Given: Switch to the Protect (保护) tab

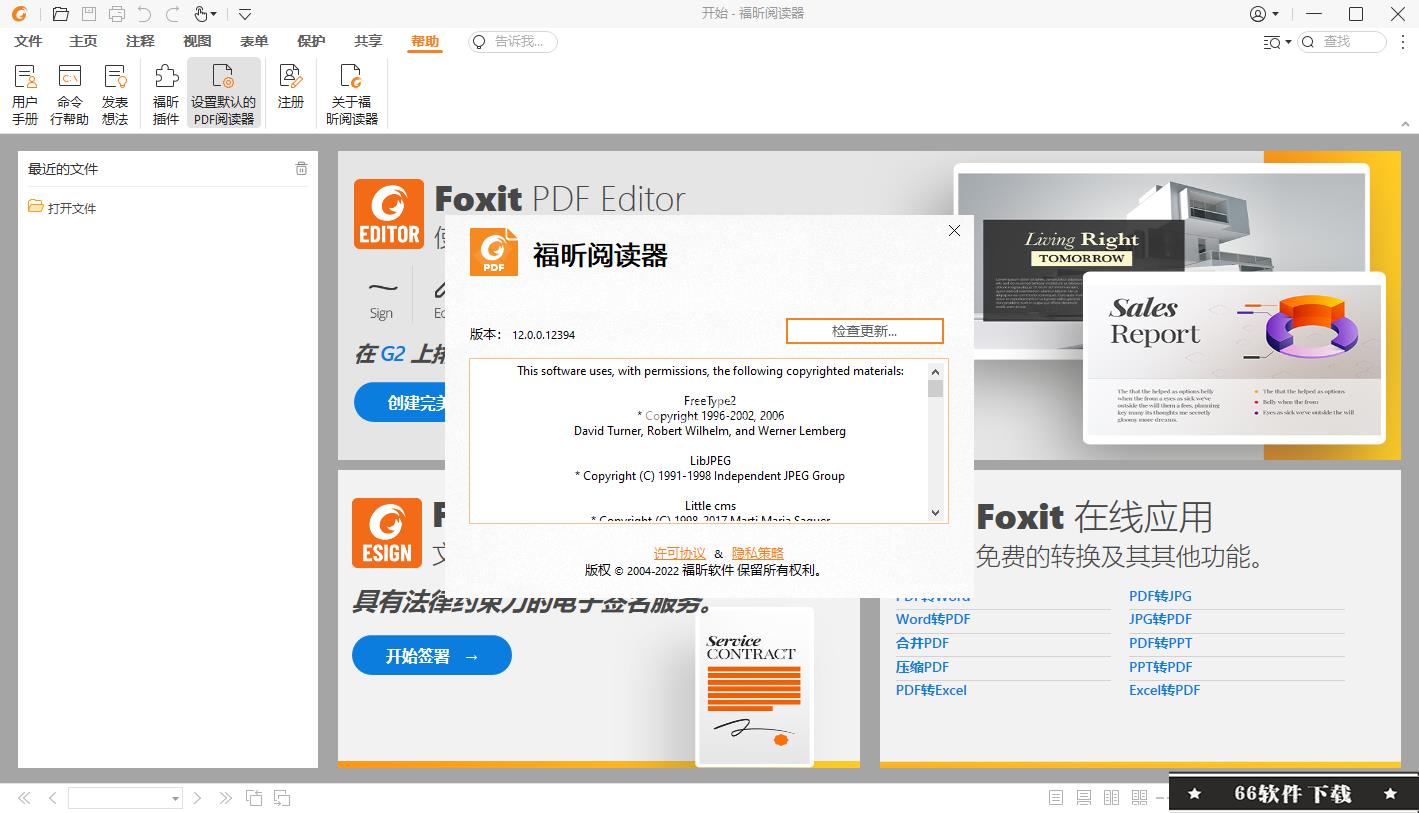Looking at the screenshot, I should [311, 41].
